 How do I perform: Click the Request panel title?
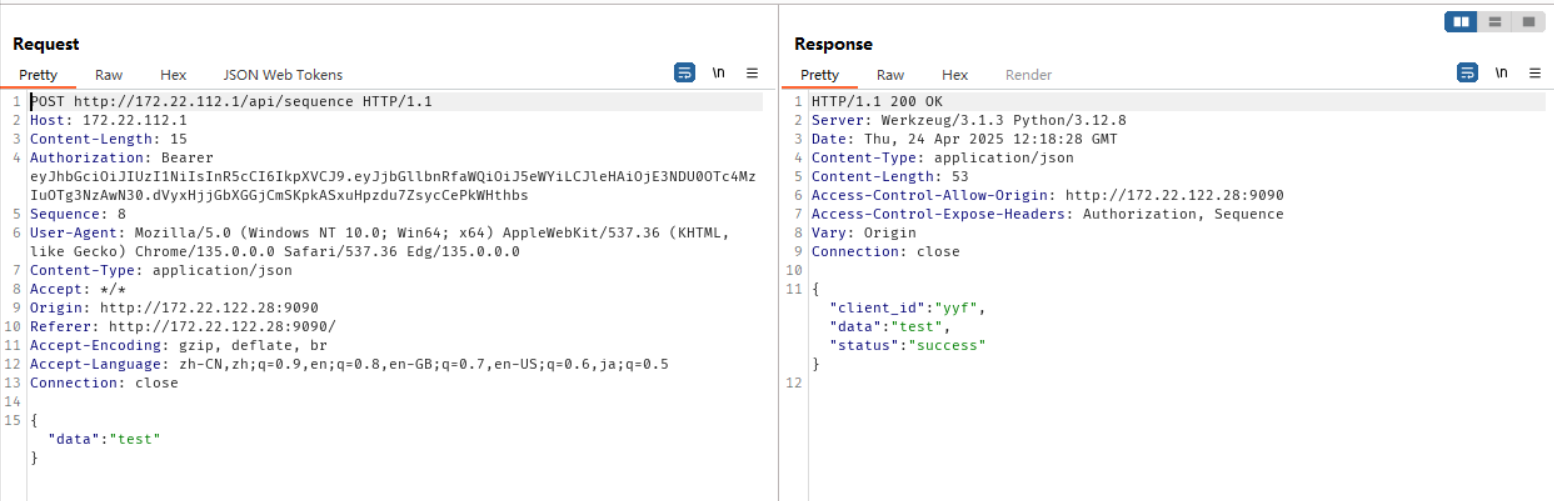pos(46,44)
